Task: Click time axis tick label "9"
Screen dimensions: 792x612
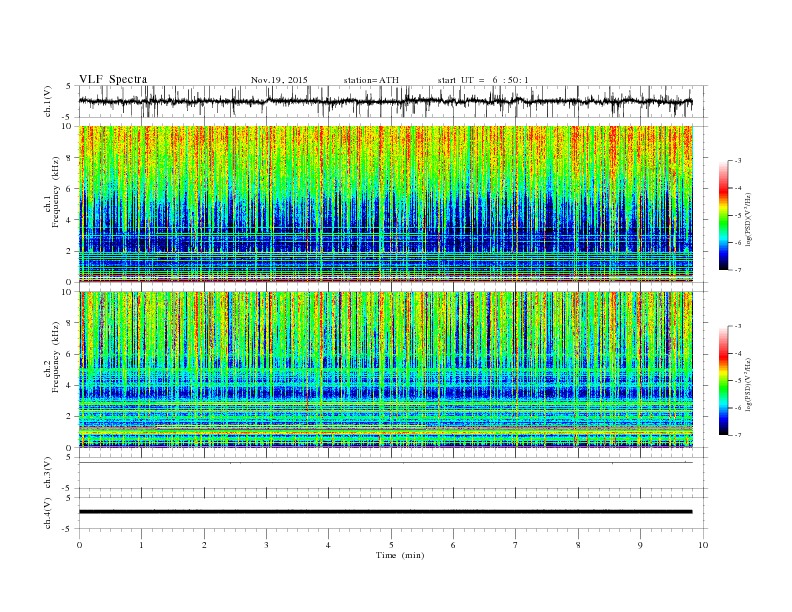Action: [x=640, y=545]
